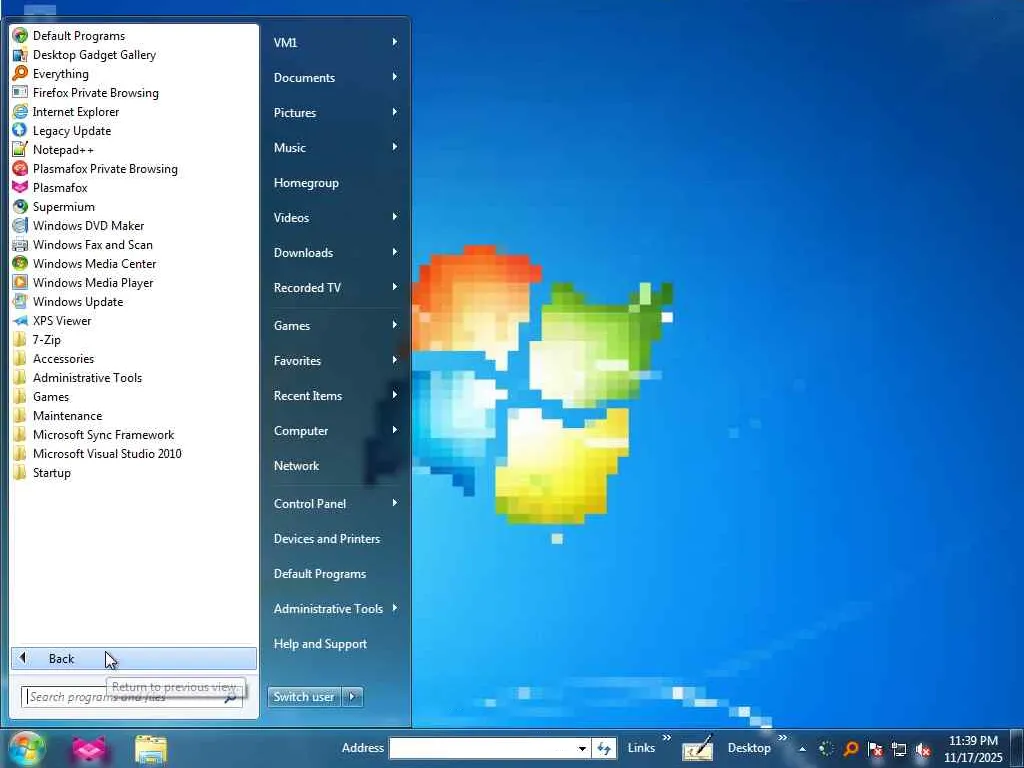Open Pictures in right pane
The image size is (1024, 768).
coord(335,112)
